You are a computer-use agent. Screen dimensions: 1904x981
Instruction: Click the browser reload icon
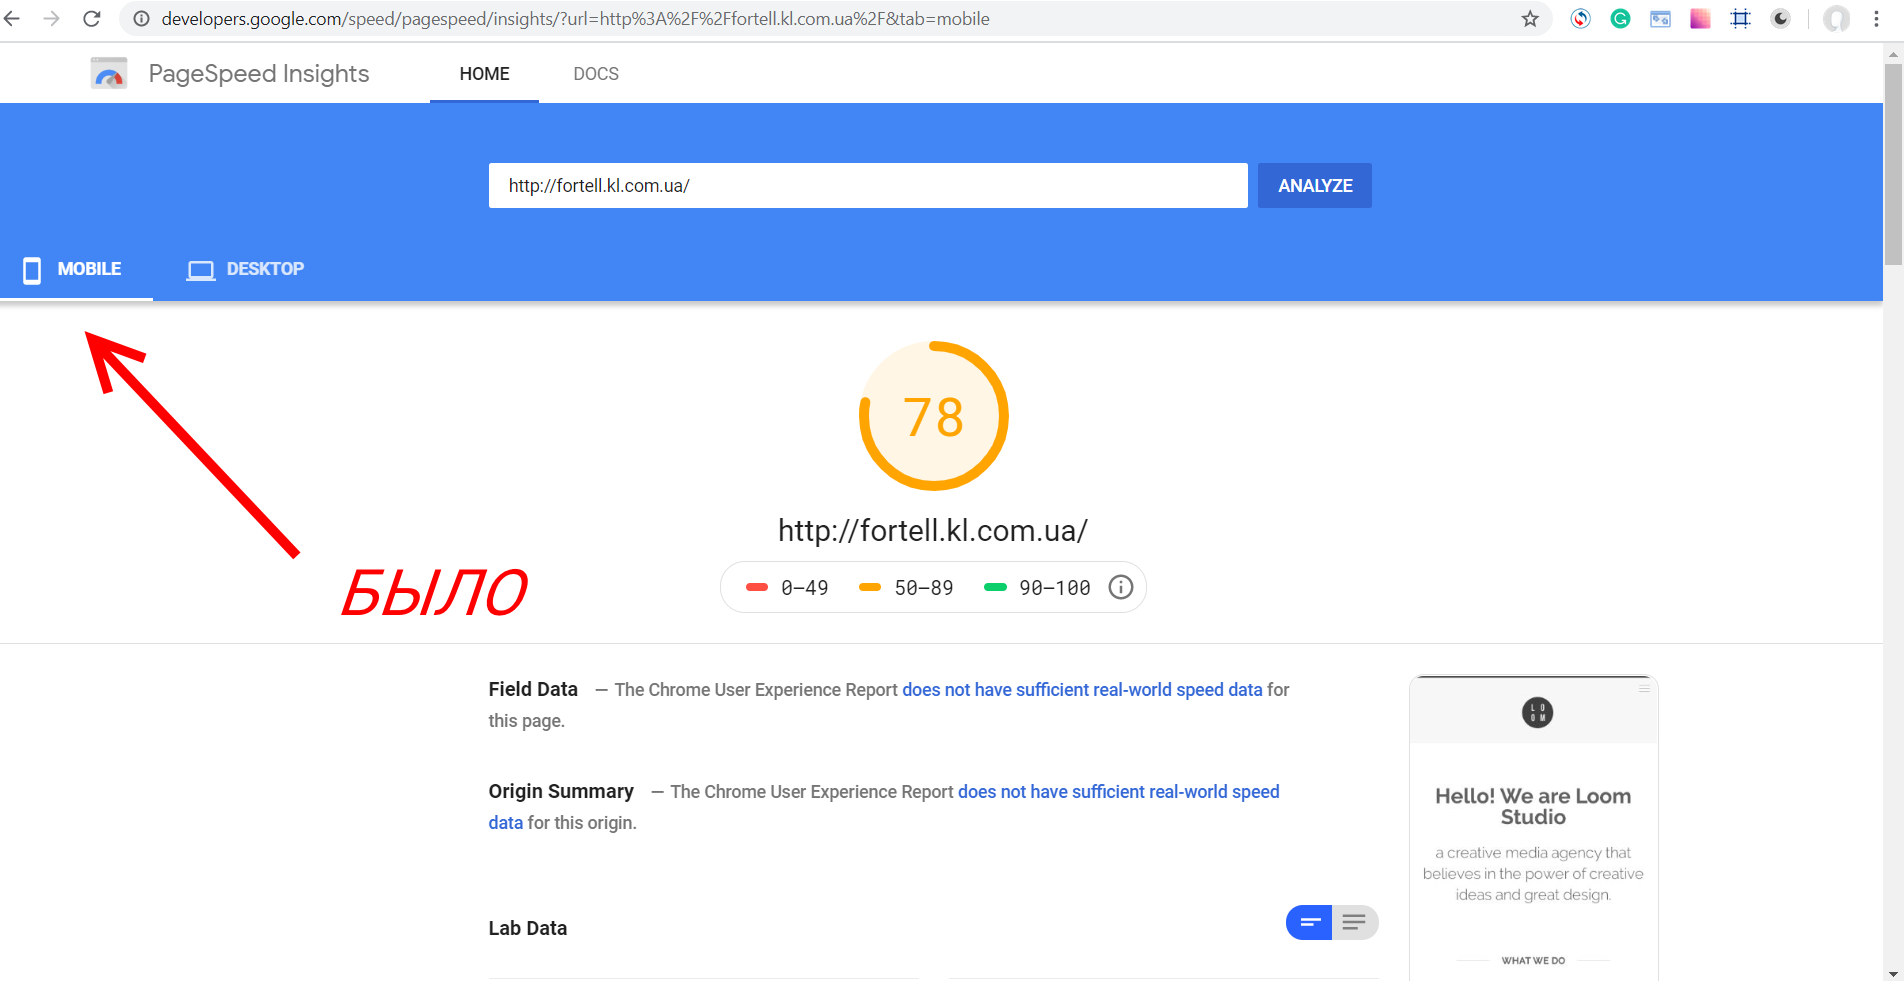click(x=91, y=19)
